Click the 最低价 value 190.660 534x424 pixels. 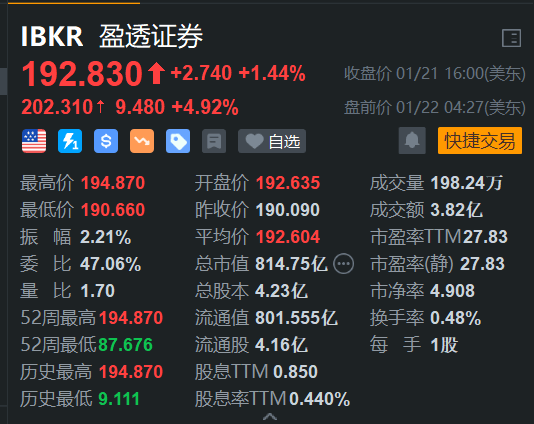click(113, 210)
